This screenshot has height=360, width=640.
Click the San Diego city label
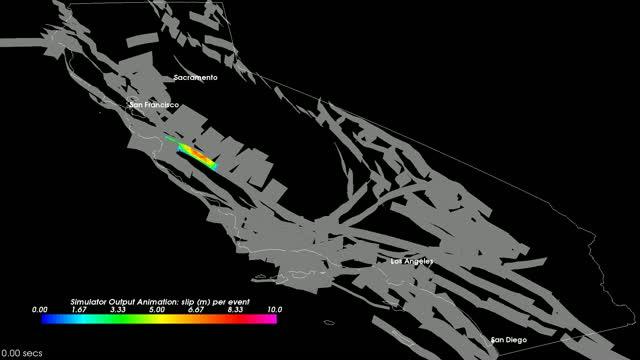[509, 340]
